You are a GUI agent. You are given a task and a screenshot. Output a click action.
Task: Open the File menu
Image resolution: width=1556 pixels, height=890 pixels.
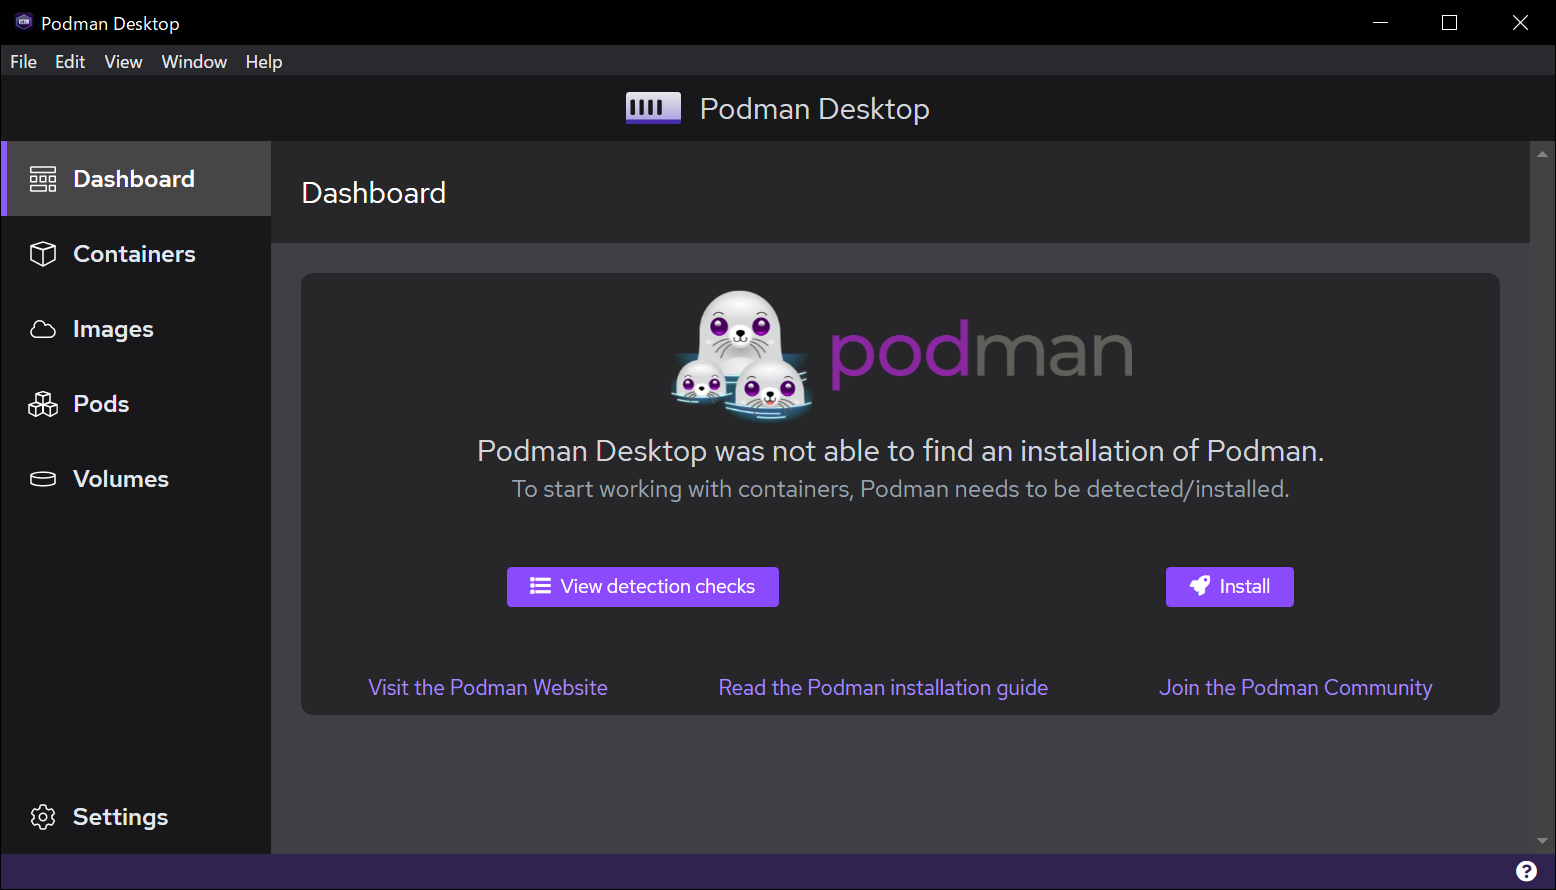coord(23,62)
